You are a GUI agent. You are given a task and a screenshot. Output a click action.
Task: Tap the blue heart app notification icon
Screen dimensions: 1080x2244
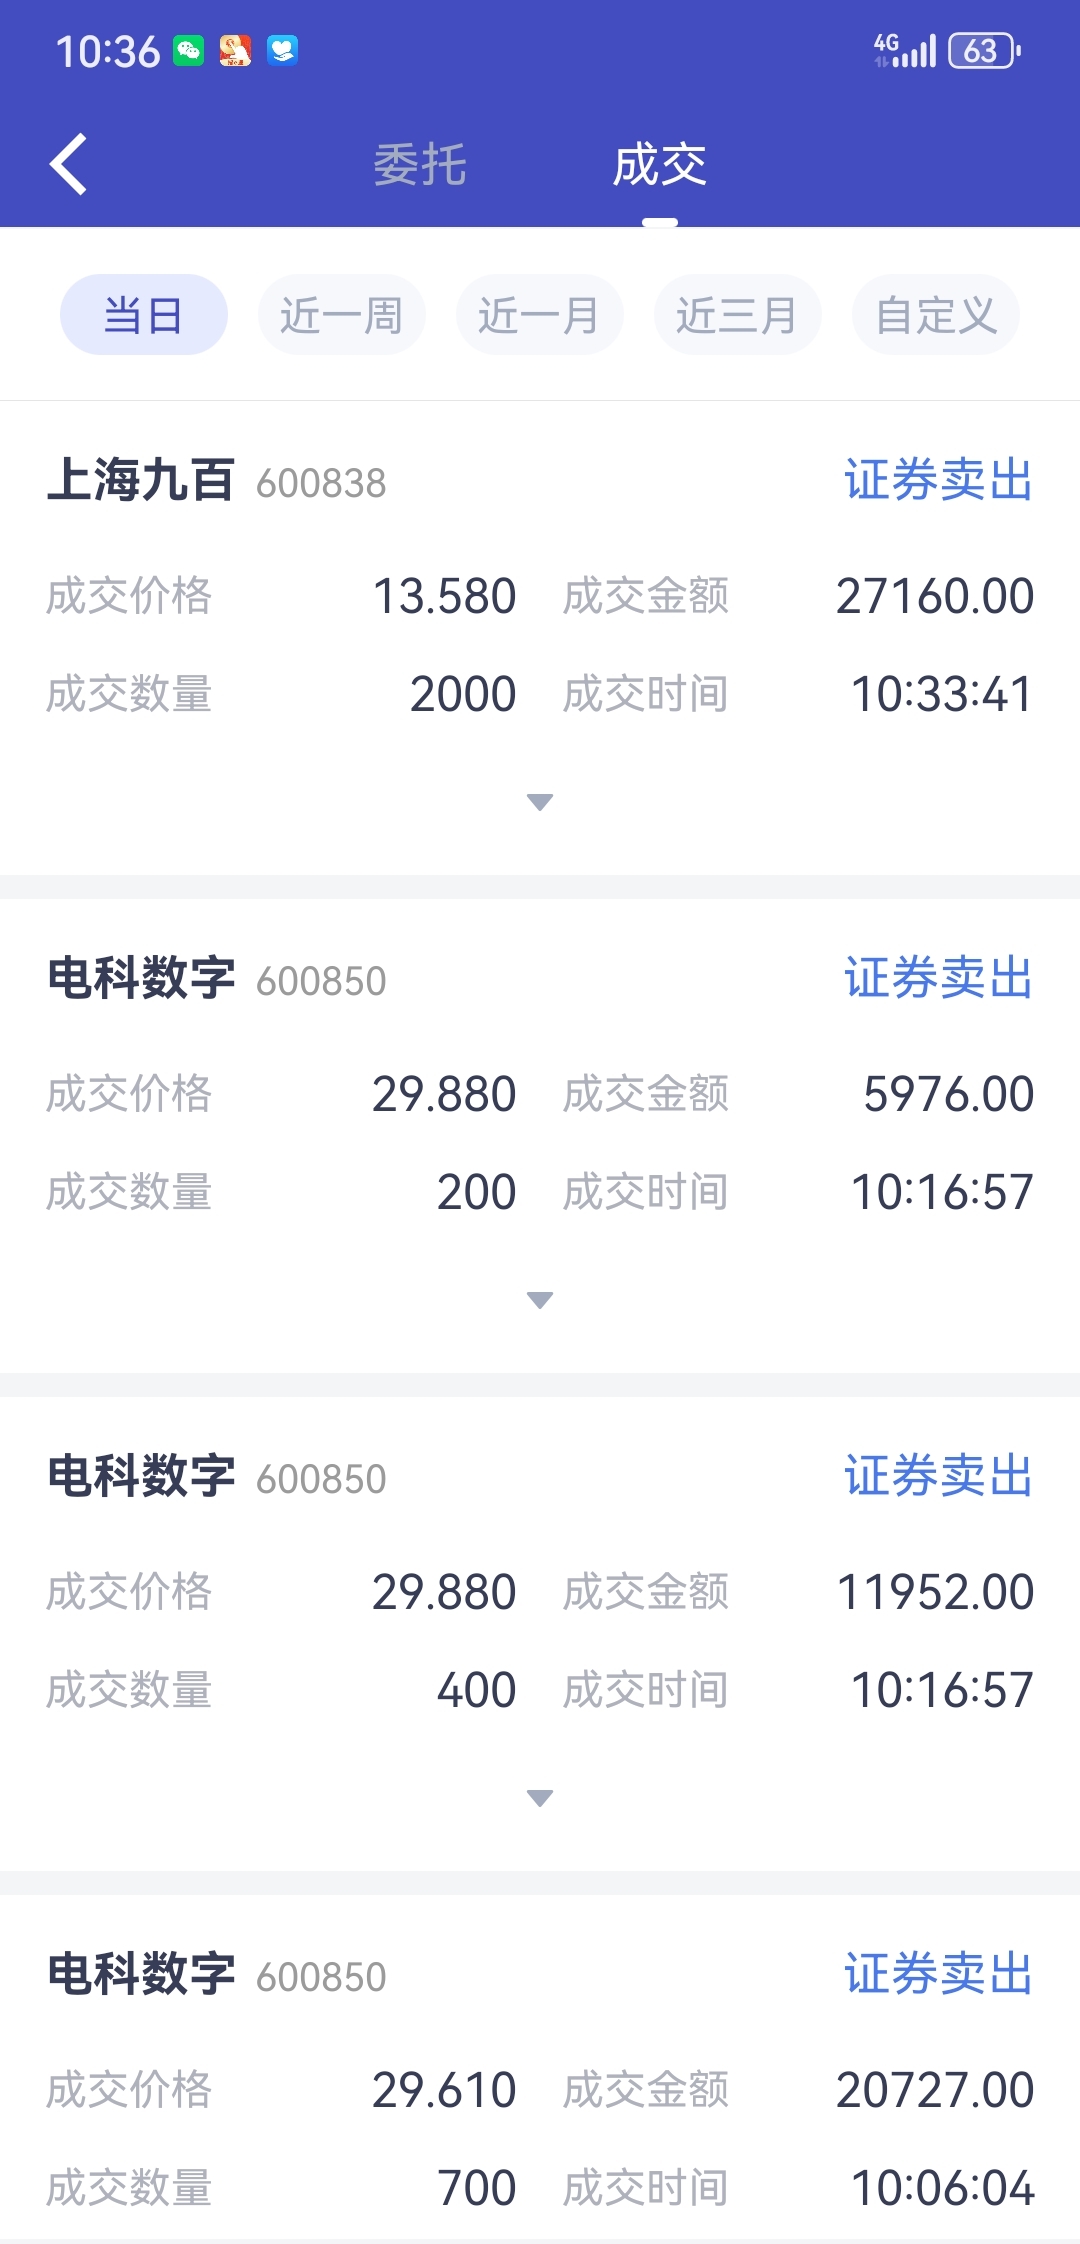click(x=283, y=50)
